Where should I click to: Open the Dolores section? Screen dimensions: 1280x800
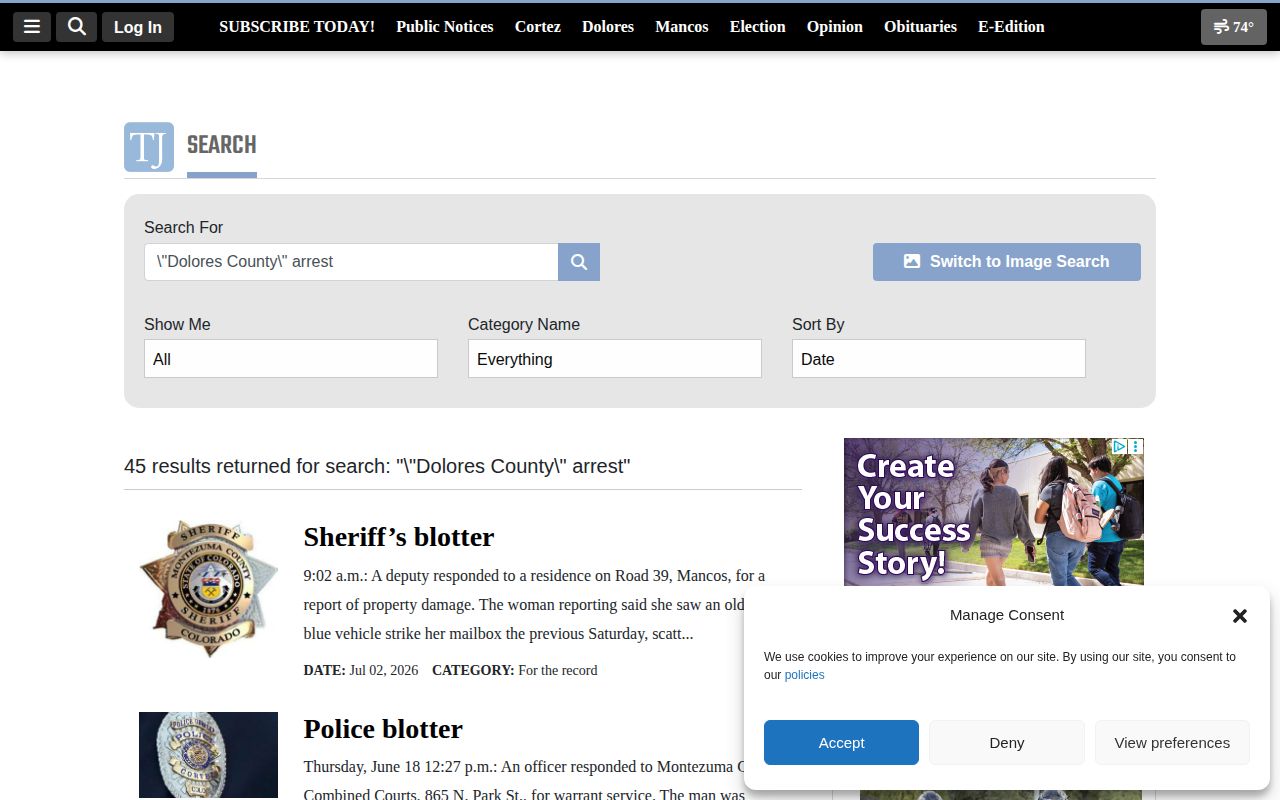point(608,27)
